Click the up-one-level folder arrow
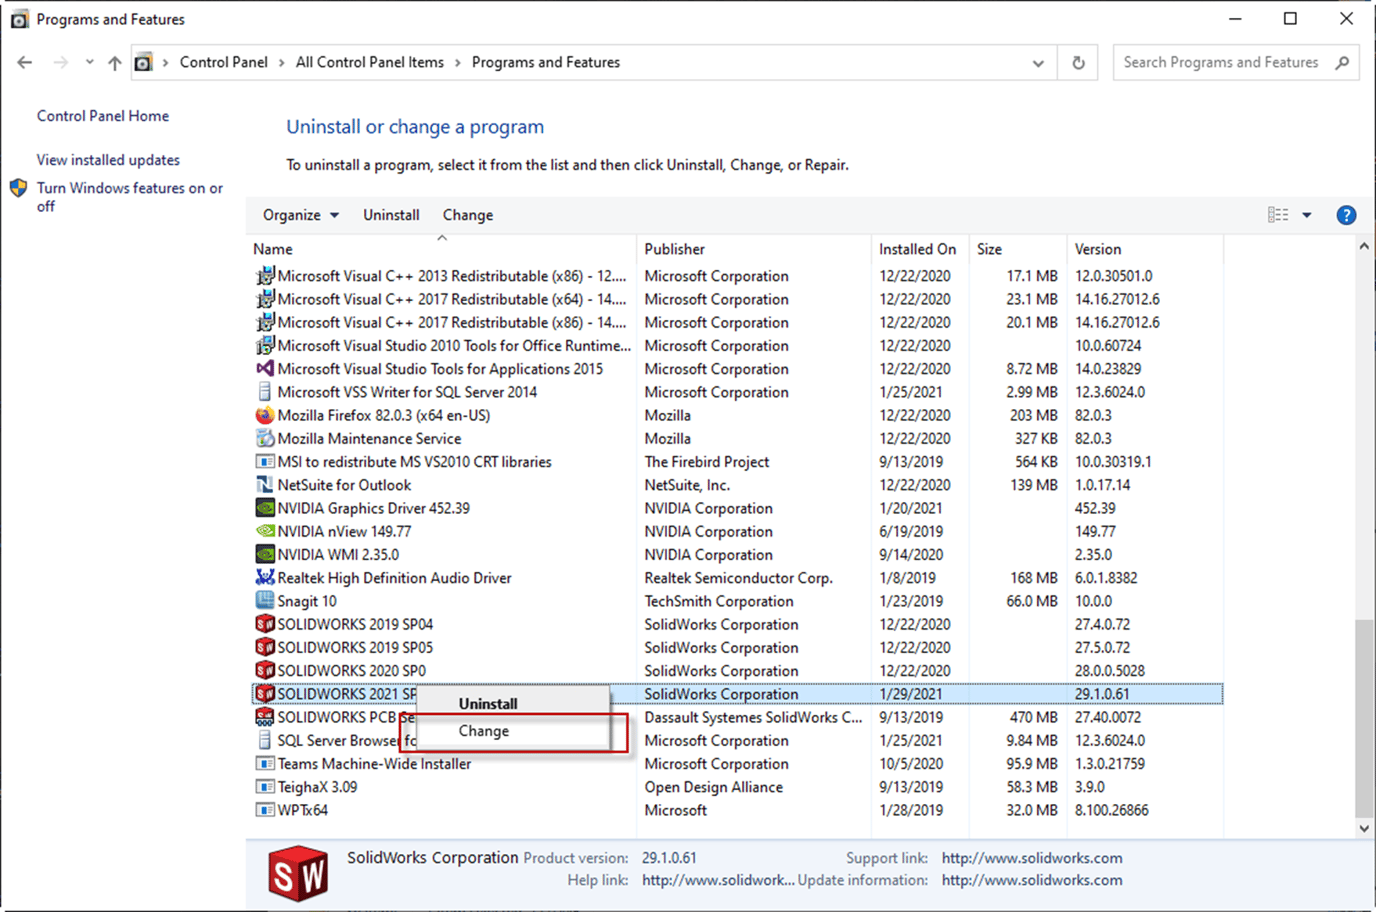Viewport: 1376px width, 912px height. pos(114,61)
